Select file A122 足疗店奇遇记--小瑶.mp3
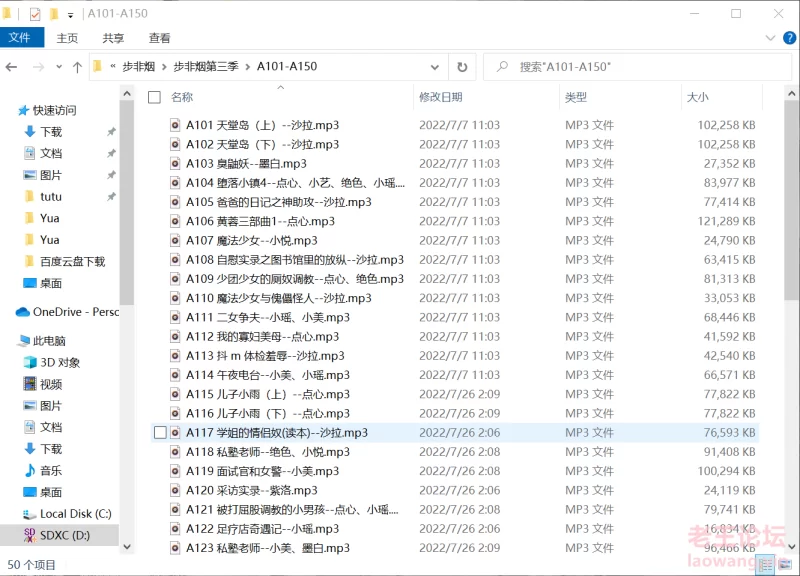 tap(262, 529)
